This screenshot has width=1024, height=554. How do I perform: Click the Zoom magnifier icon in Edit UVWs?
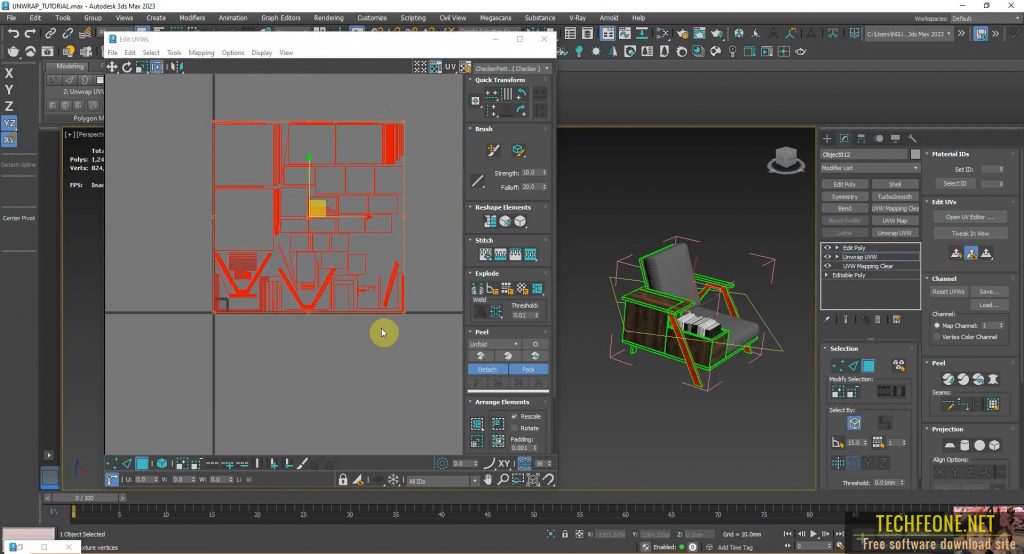click(x=503, y=480)
